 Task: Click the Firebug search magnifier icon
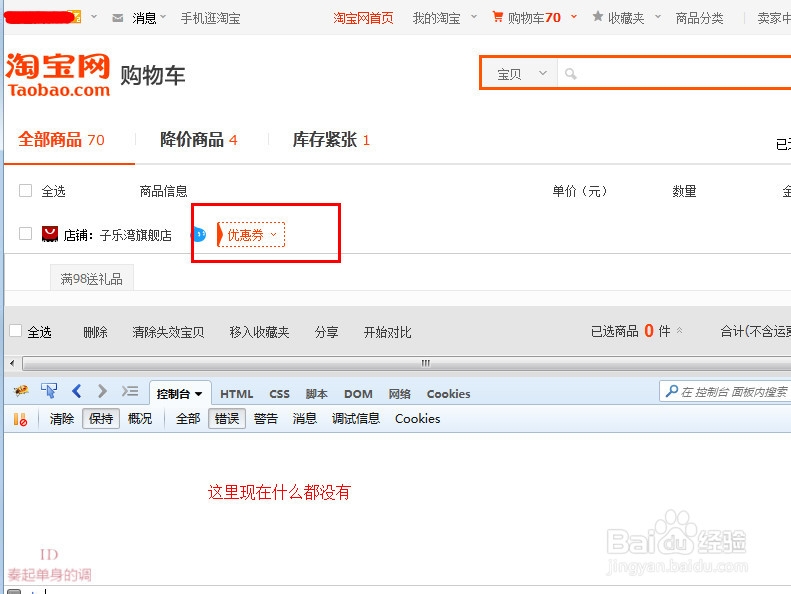(x=671, y=392)
